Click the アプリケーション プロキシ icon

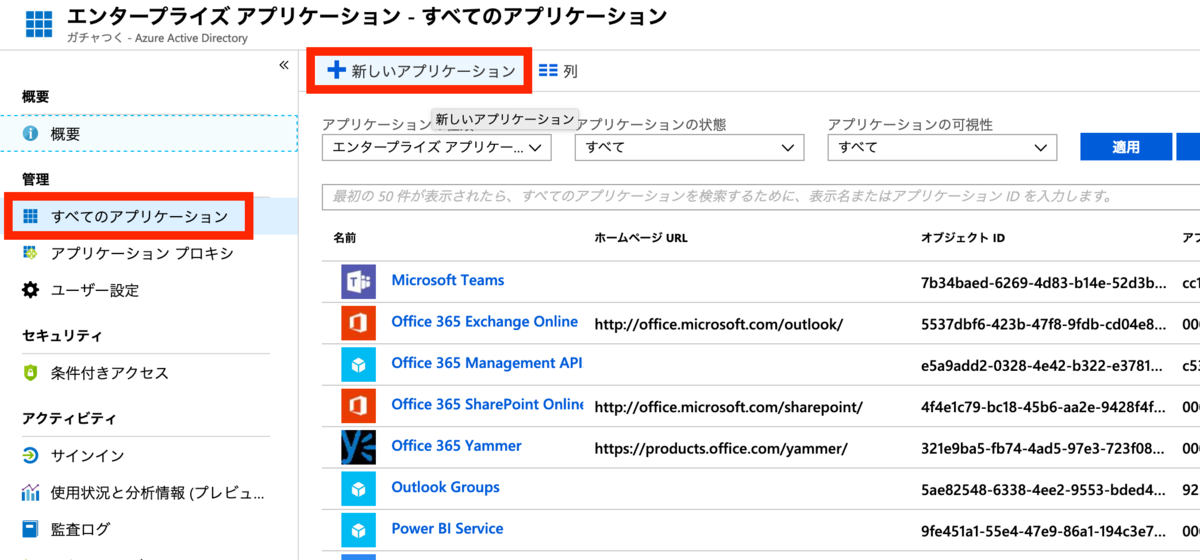31,253
